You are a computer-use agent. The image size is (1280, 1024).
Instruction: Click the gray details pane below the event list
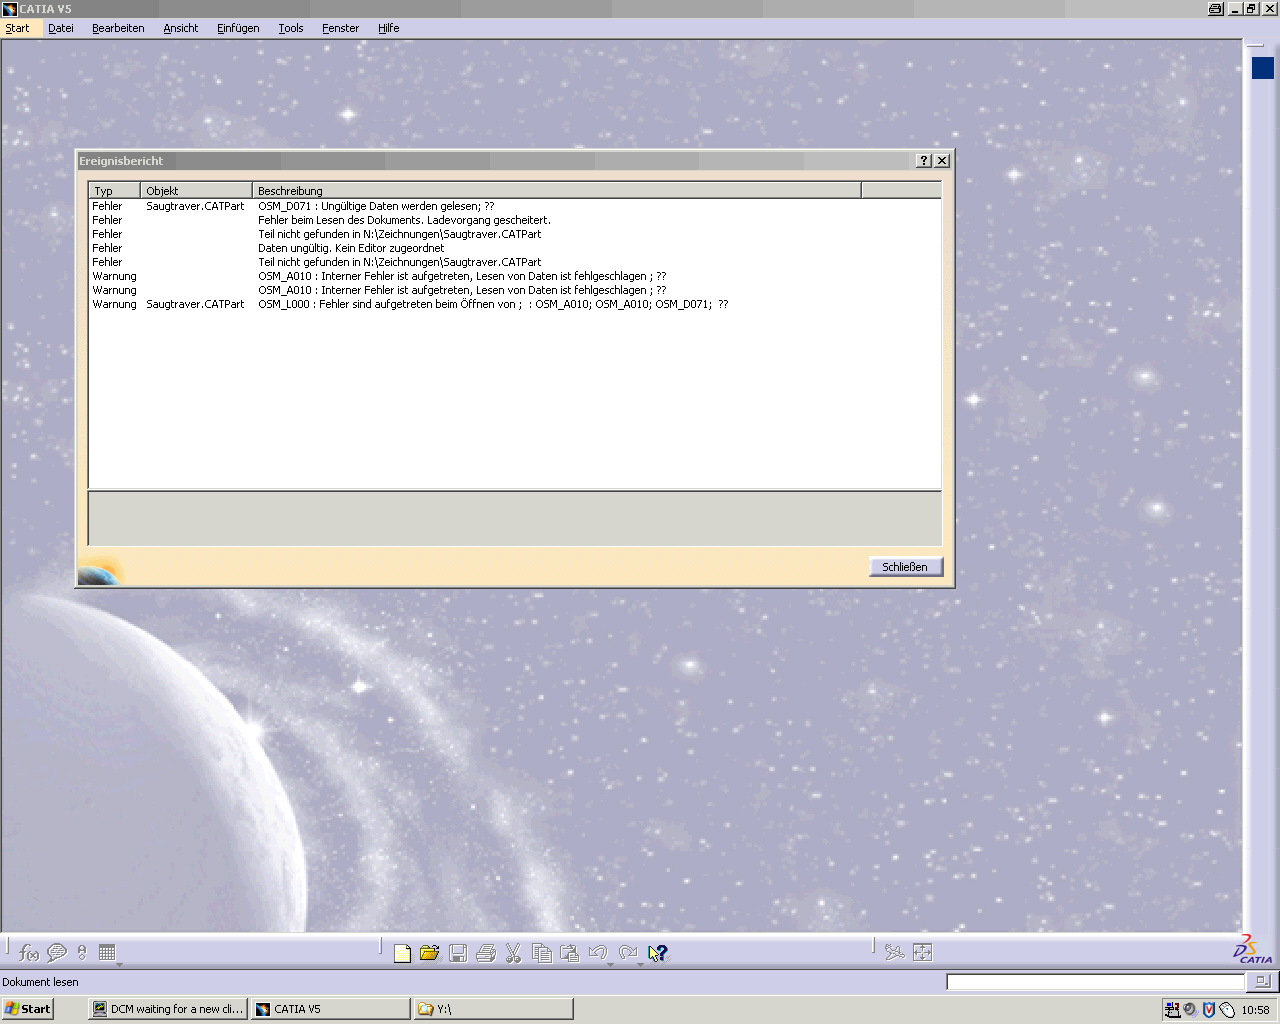coord(515,518)
